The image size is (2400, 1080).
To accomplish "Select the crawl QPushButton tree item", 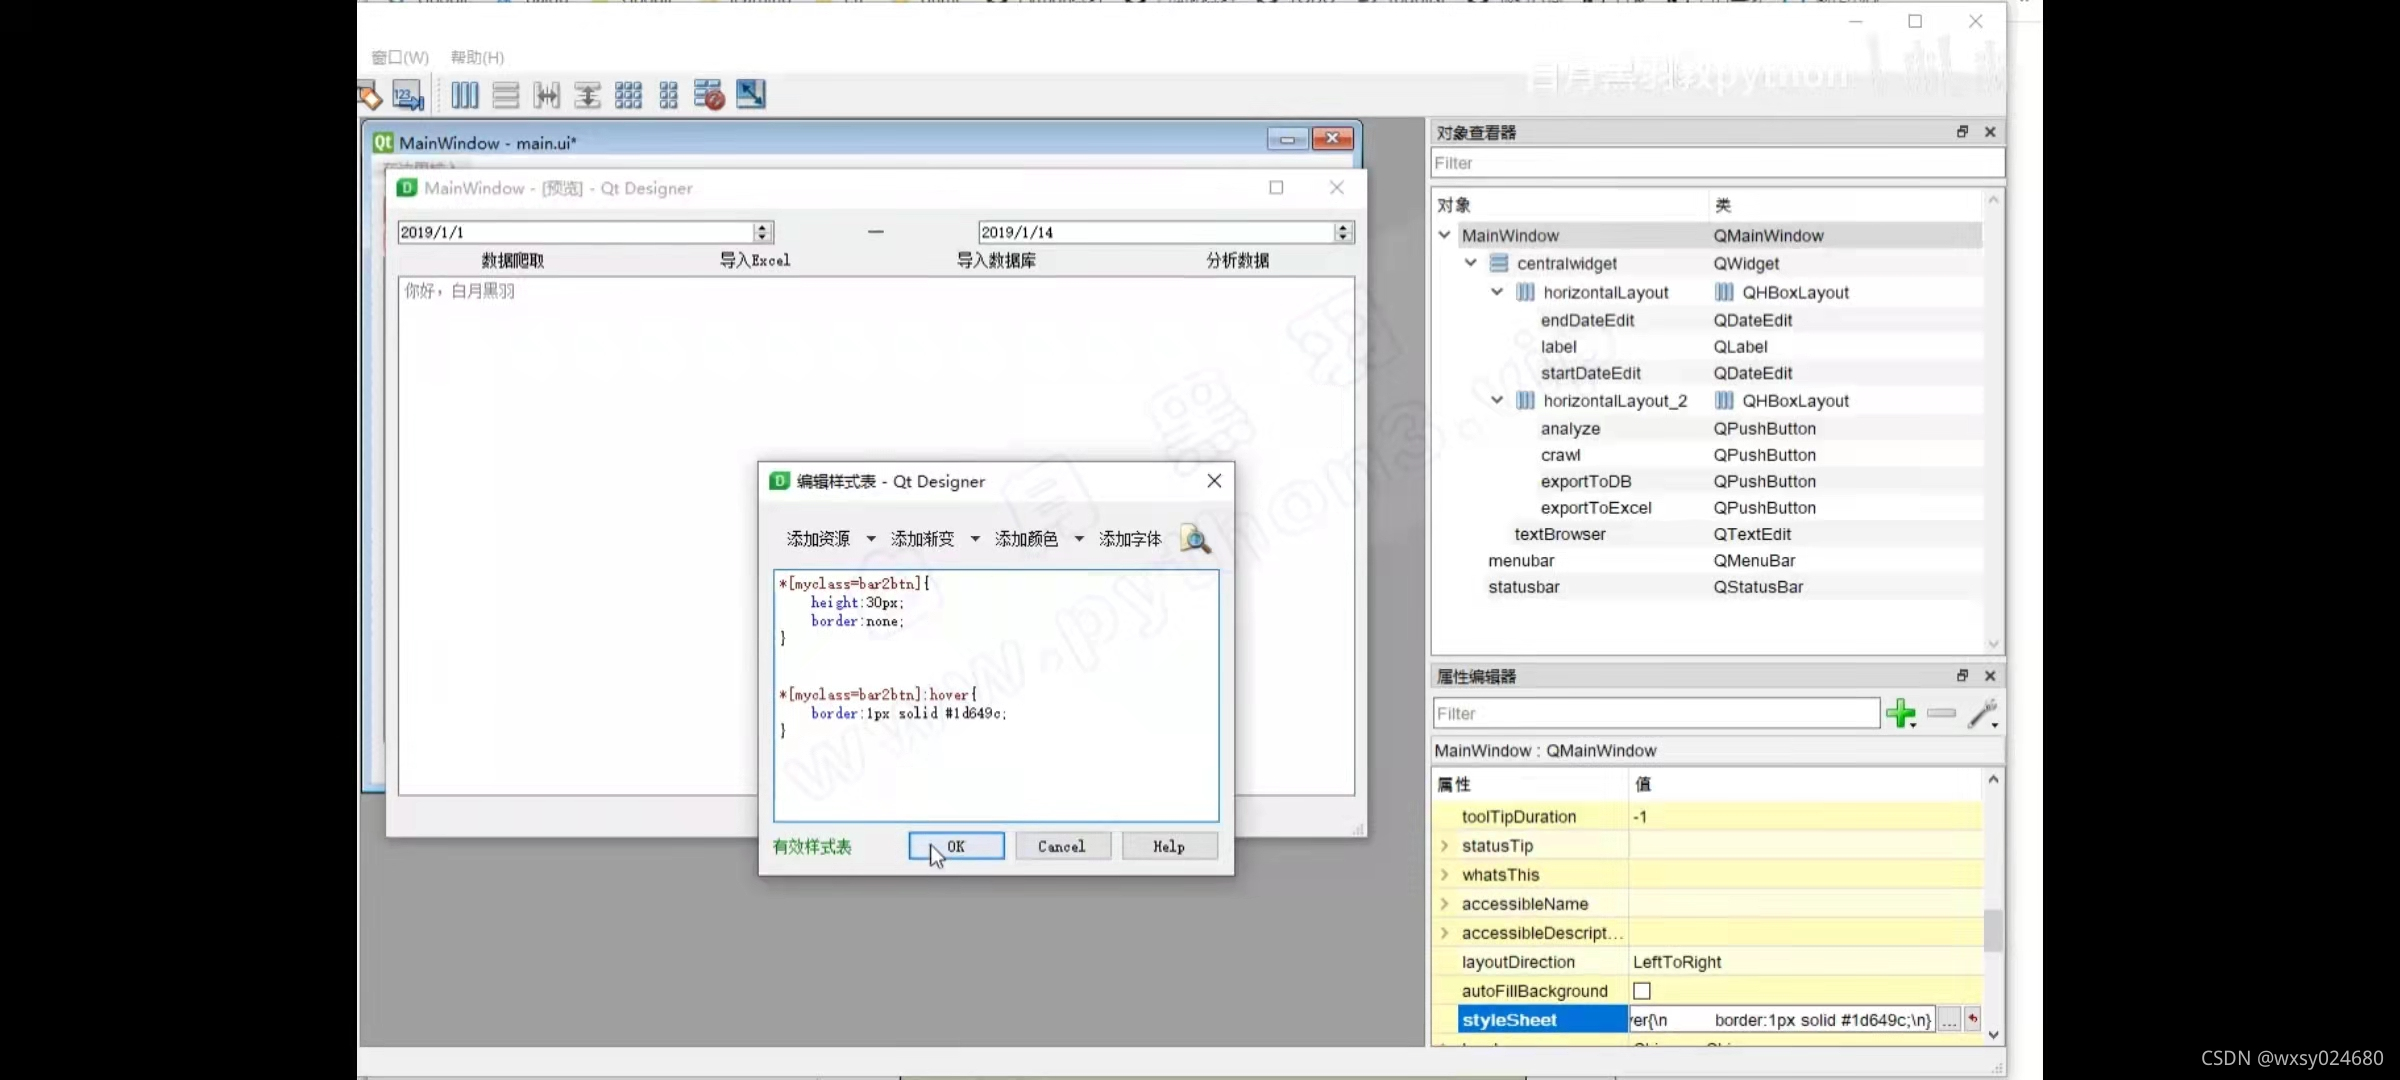I will click(x=1562, y=455).
